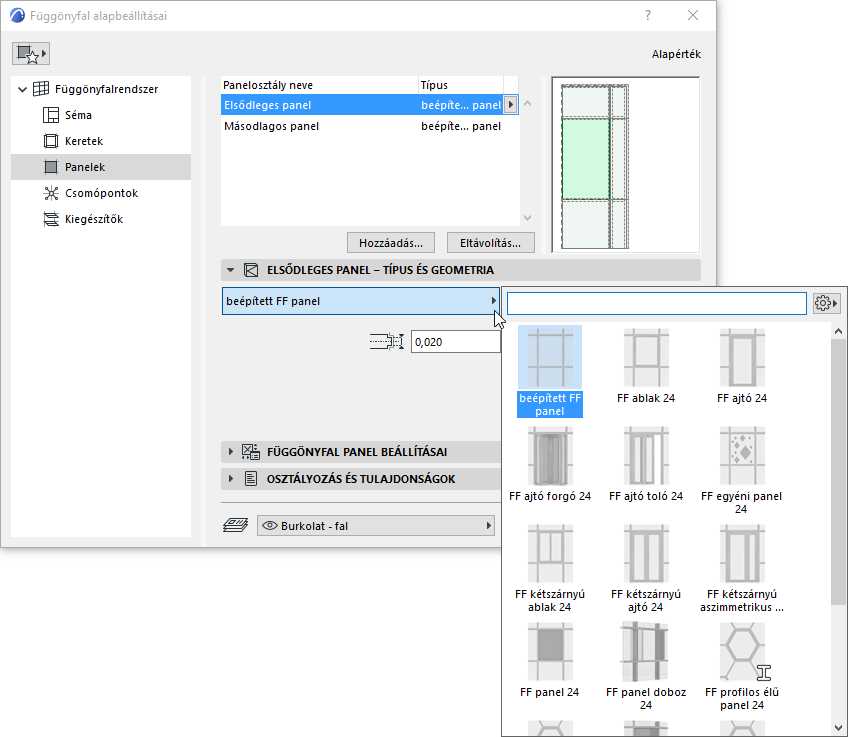This screenshot has height=737, width=848.
Task: Choose the FF kétszárnyú ajtó 24 panel
Action: (646, 569)
